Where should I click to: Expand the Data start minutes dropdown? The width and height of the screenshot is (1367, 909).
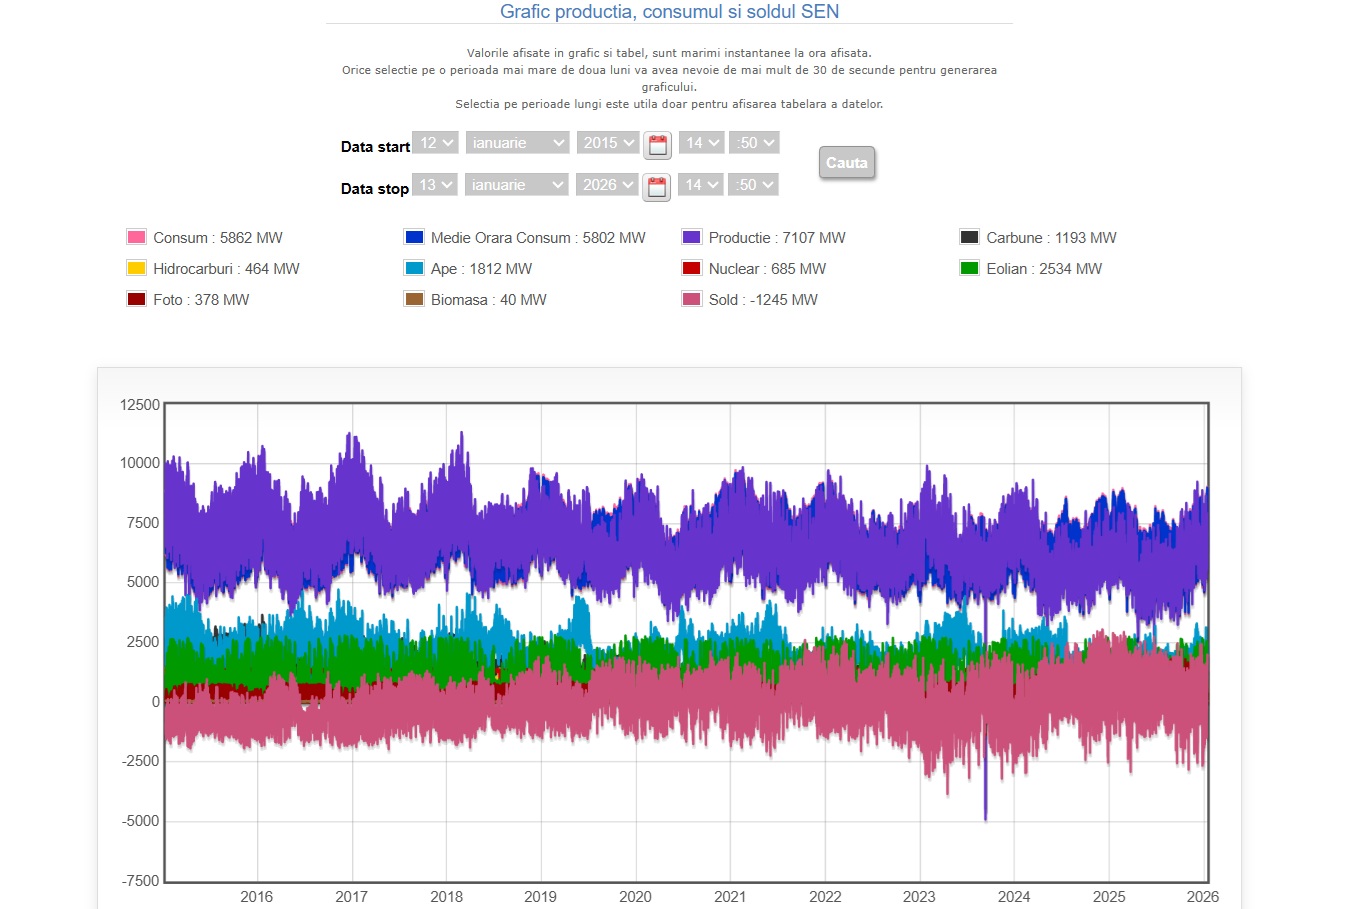(x=754, y=143)
